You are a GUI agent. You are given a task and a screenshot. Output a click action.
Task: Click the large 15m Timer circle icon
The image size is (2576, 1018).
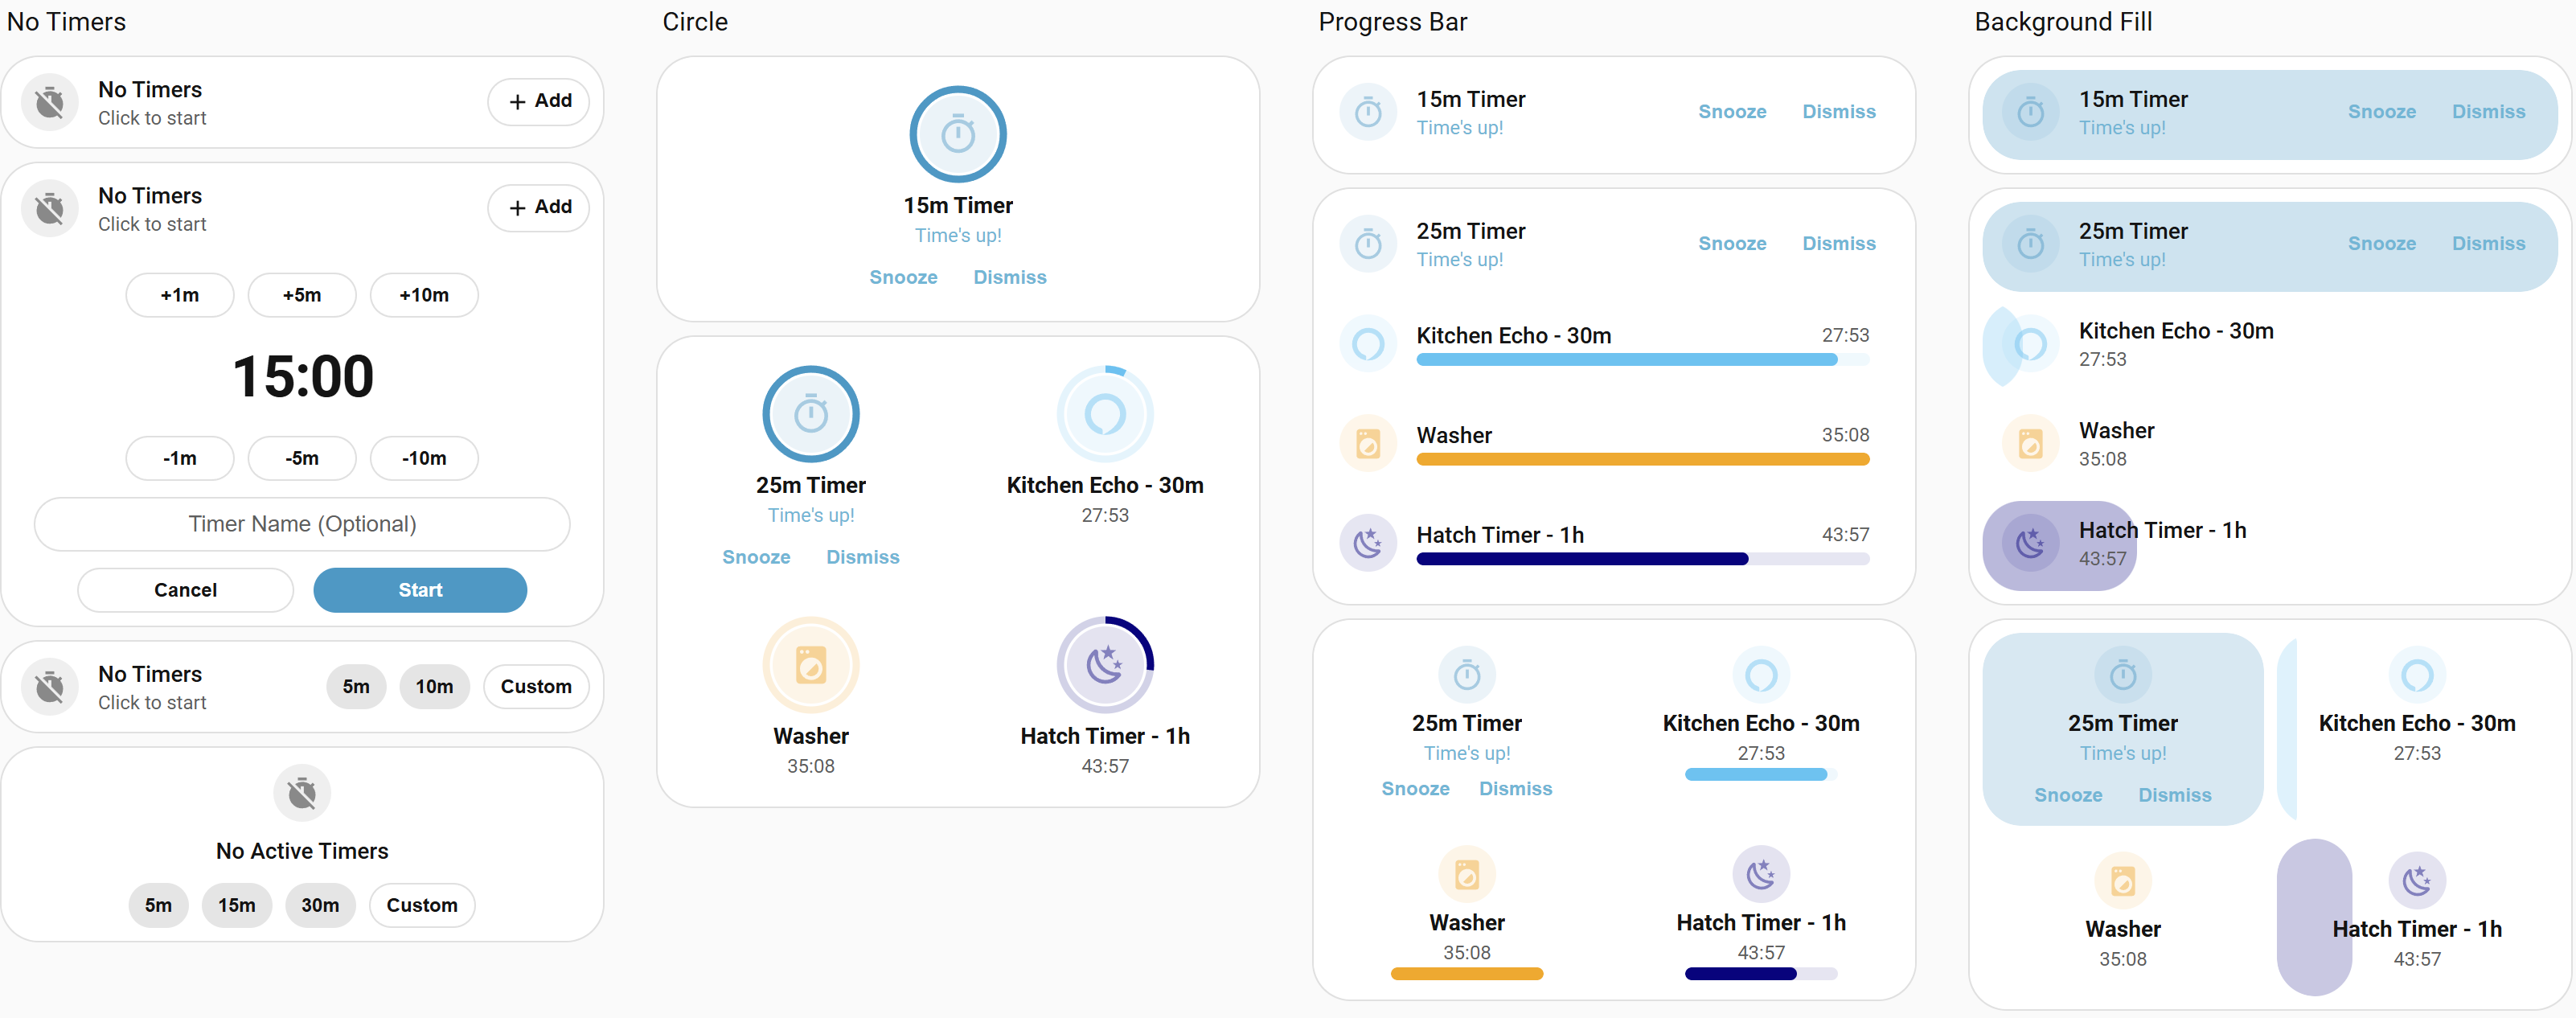click(957, 134)
